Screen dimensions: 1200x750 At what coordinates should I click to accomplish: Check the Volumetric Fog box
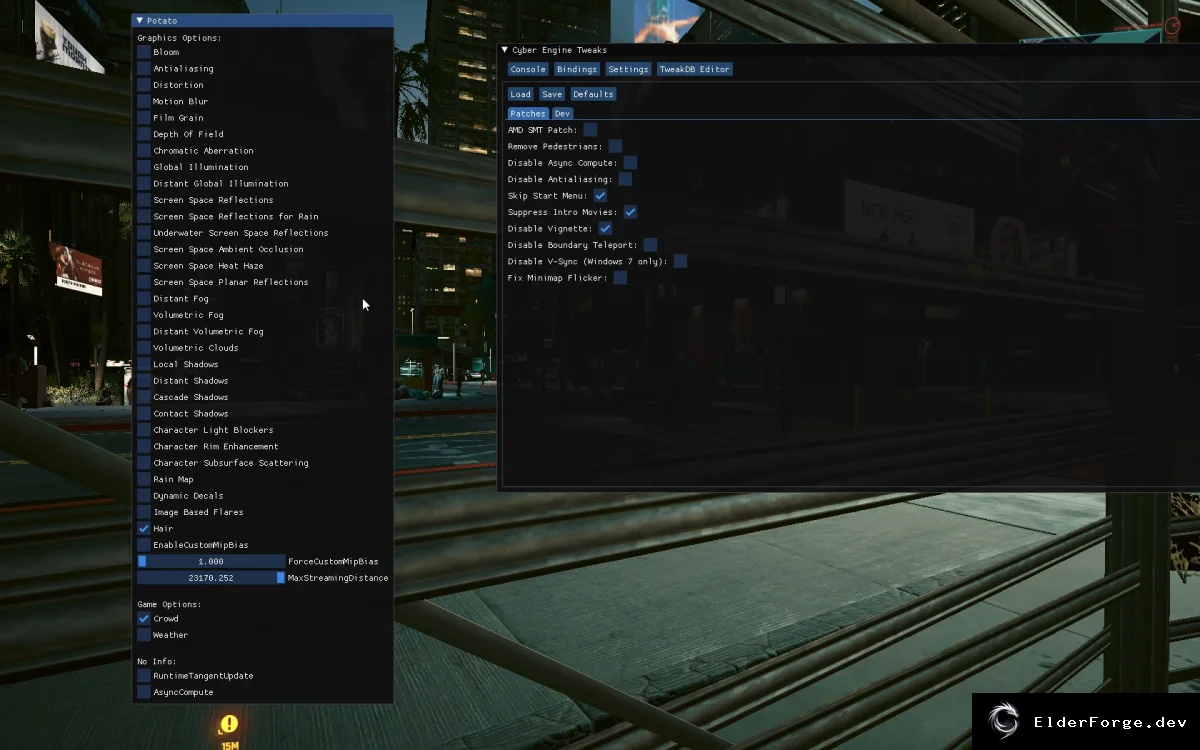coord(144,315)
